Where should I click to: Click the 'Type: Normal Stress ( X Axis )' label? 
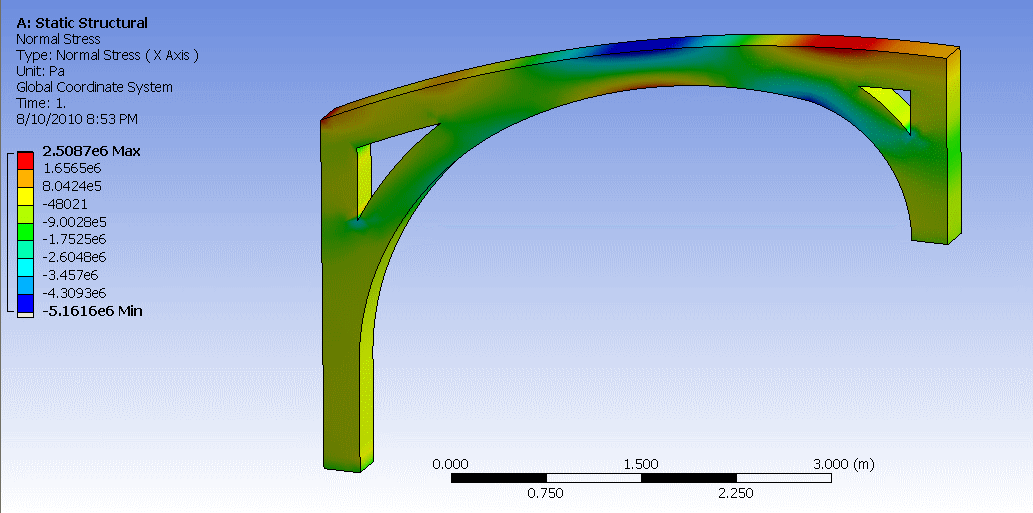click(107, 55)
